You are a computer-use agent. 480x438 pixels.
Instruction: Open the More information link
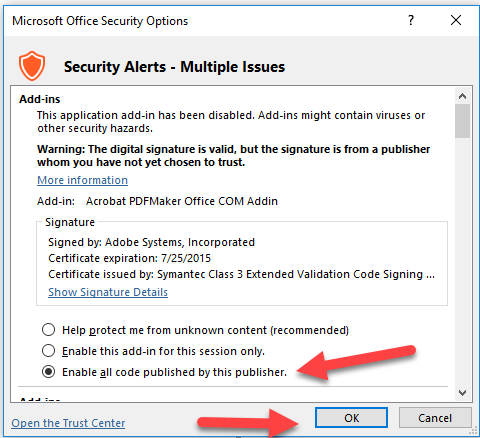[82, 180]
